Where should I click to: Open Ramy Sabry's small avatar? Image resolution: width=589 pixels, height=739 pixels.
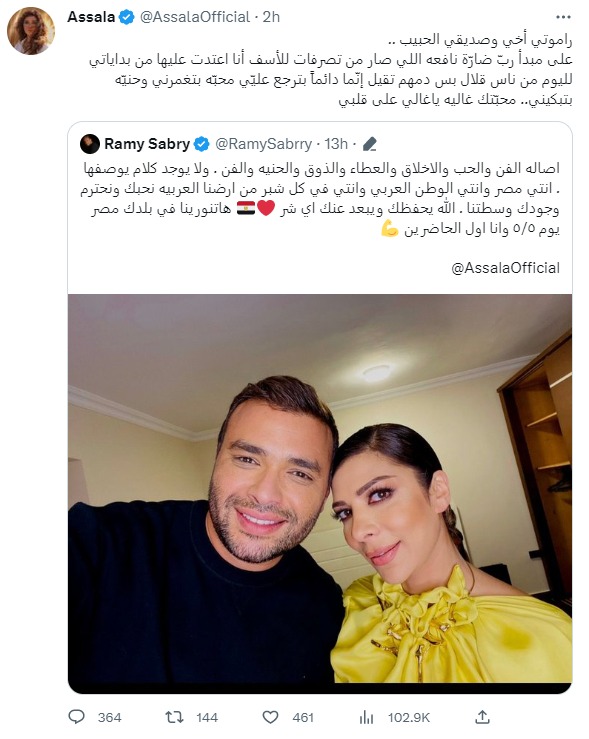pos(90,144)
